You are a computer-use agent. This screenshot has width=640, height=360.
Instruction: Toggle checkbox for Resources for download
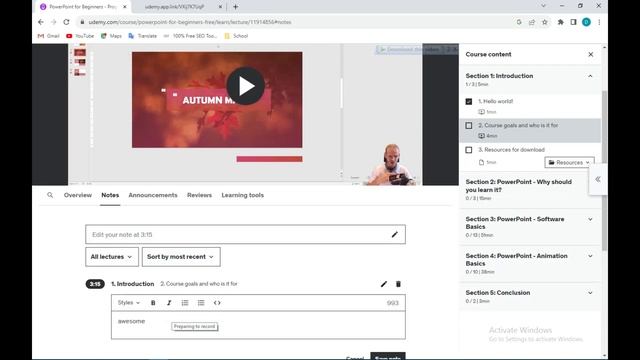[469, 150]
